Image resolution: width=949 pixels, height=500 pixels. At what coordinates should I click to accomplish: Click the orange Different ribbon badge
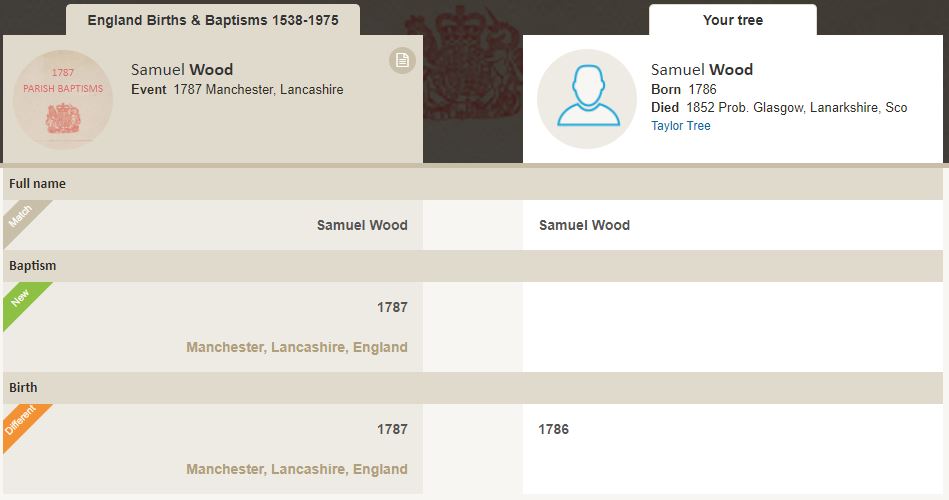pyautogui.click(x=23, y=420)
